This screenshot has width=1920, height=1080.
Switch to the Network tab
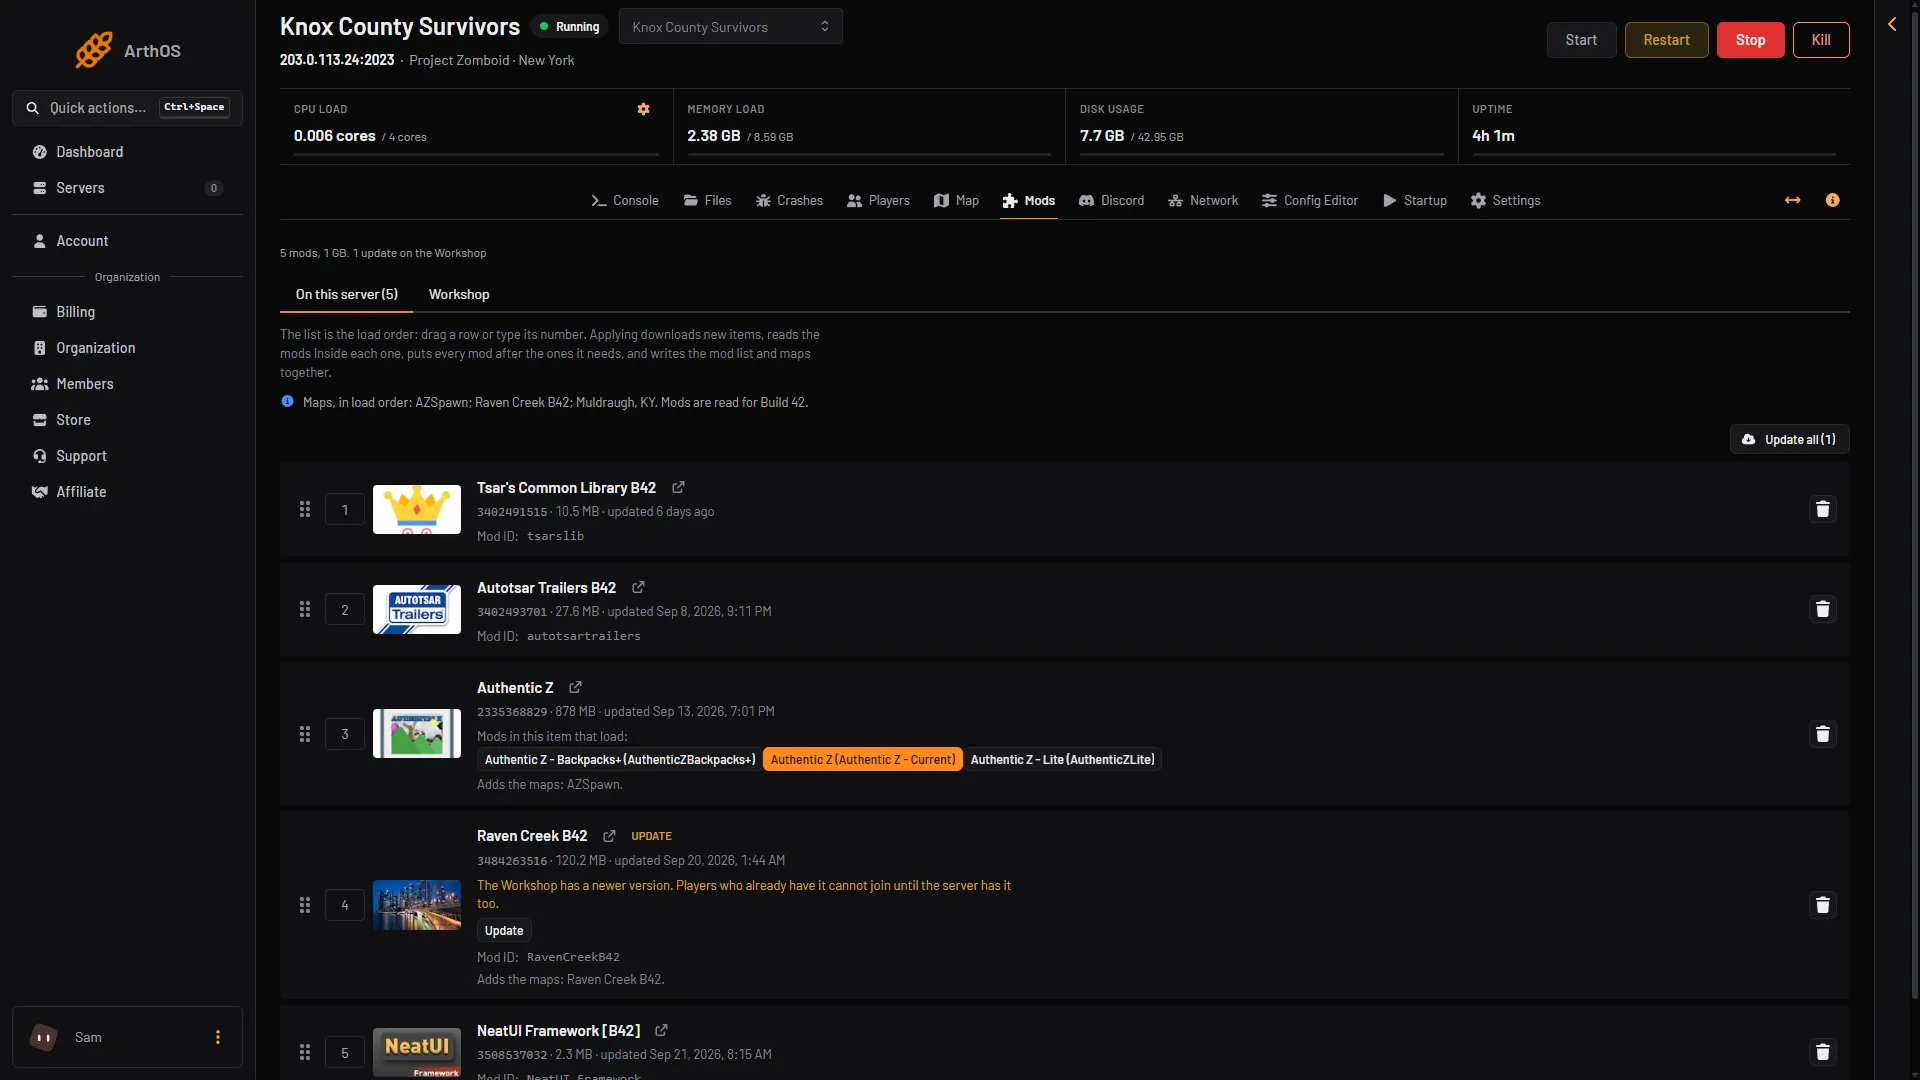click(x=1203, y=201)
